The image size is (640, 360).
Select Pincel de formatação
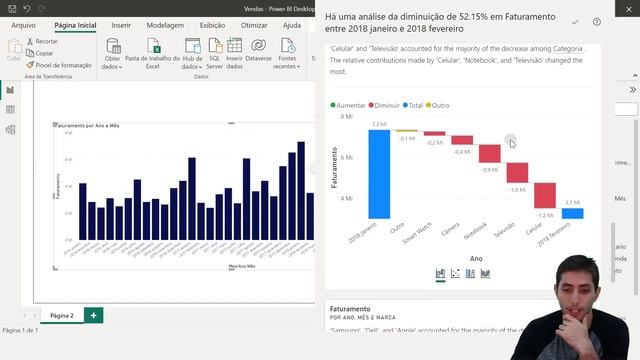click(x=59, y=65)
